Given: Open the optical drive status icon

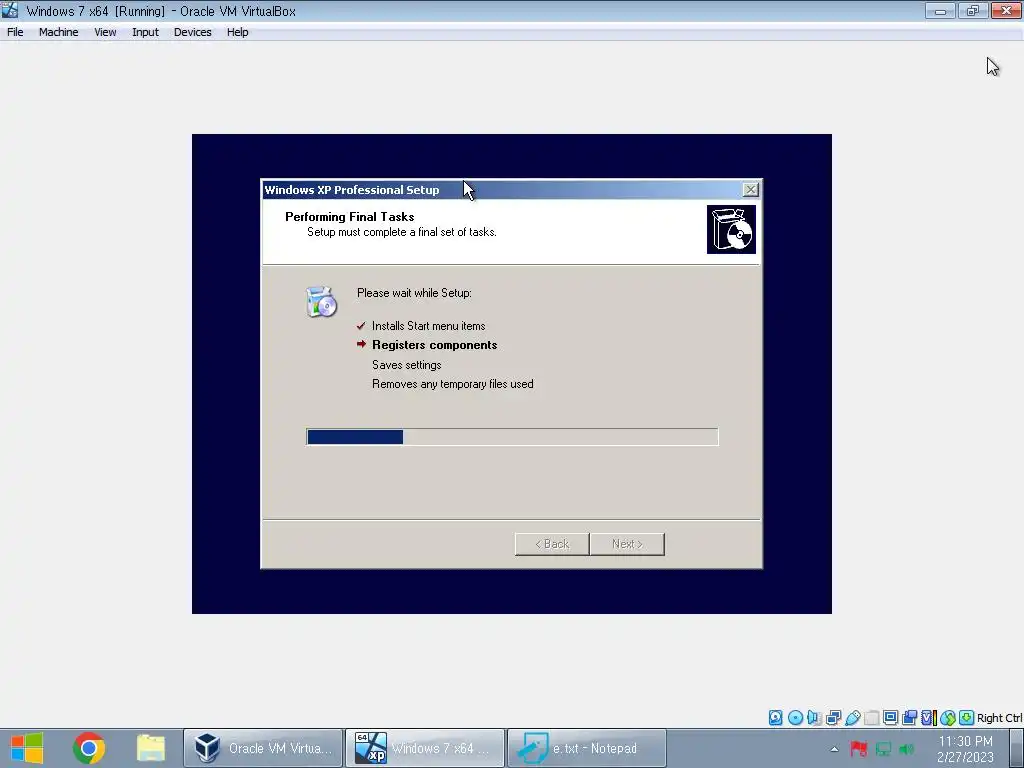Looking at the screenshot, I should click(x=795, y=718).
